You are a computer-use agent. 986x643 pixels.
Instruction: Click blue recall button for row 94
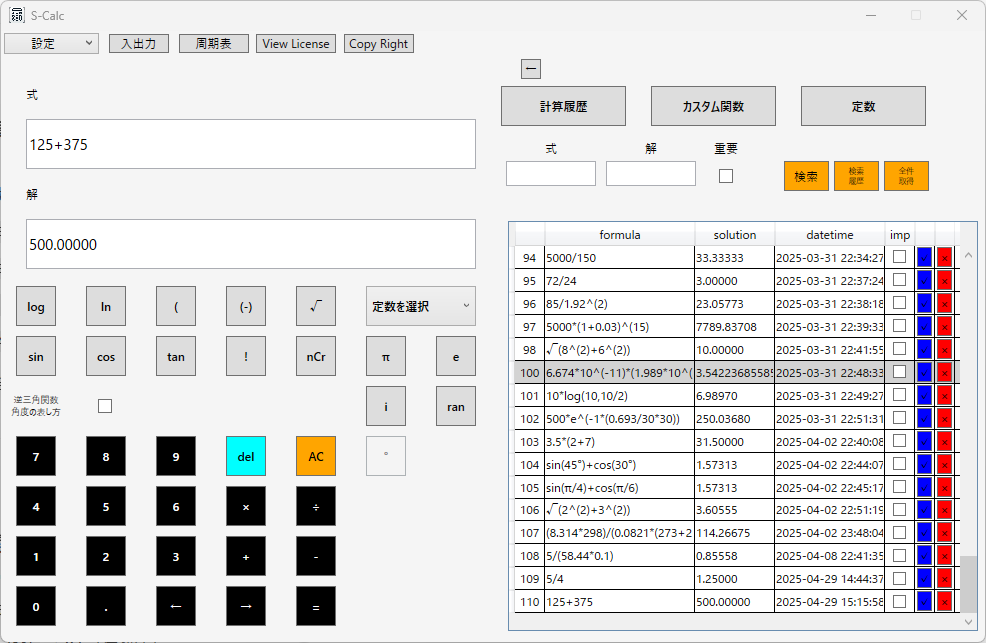(924, 258)
